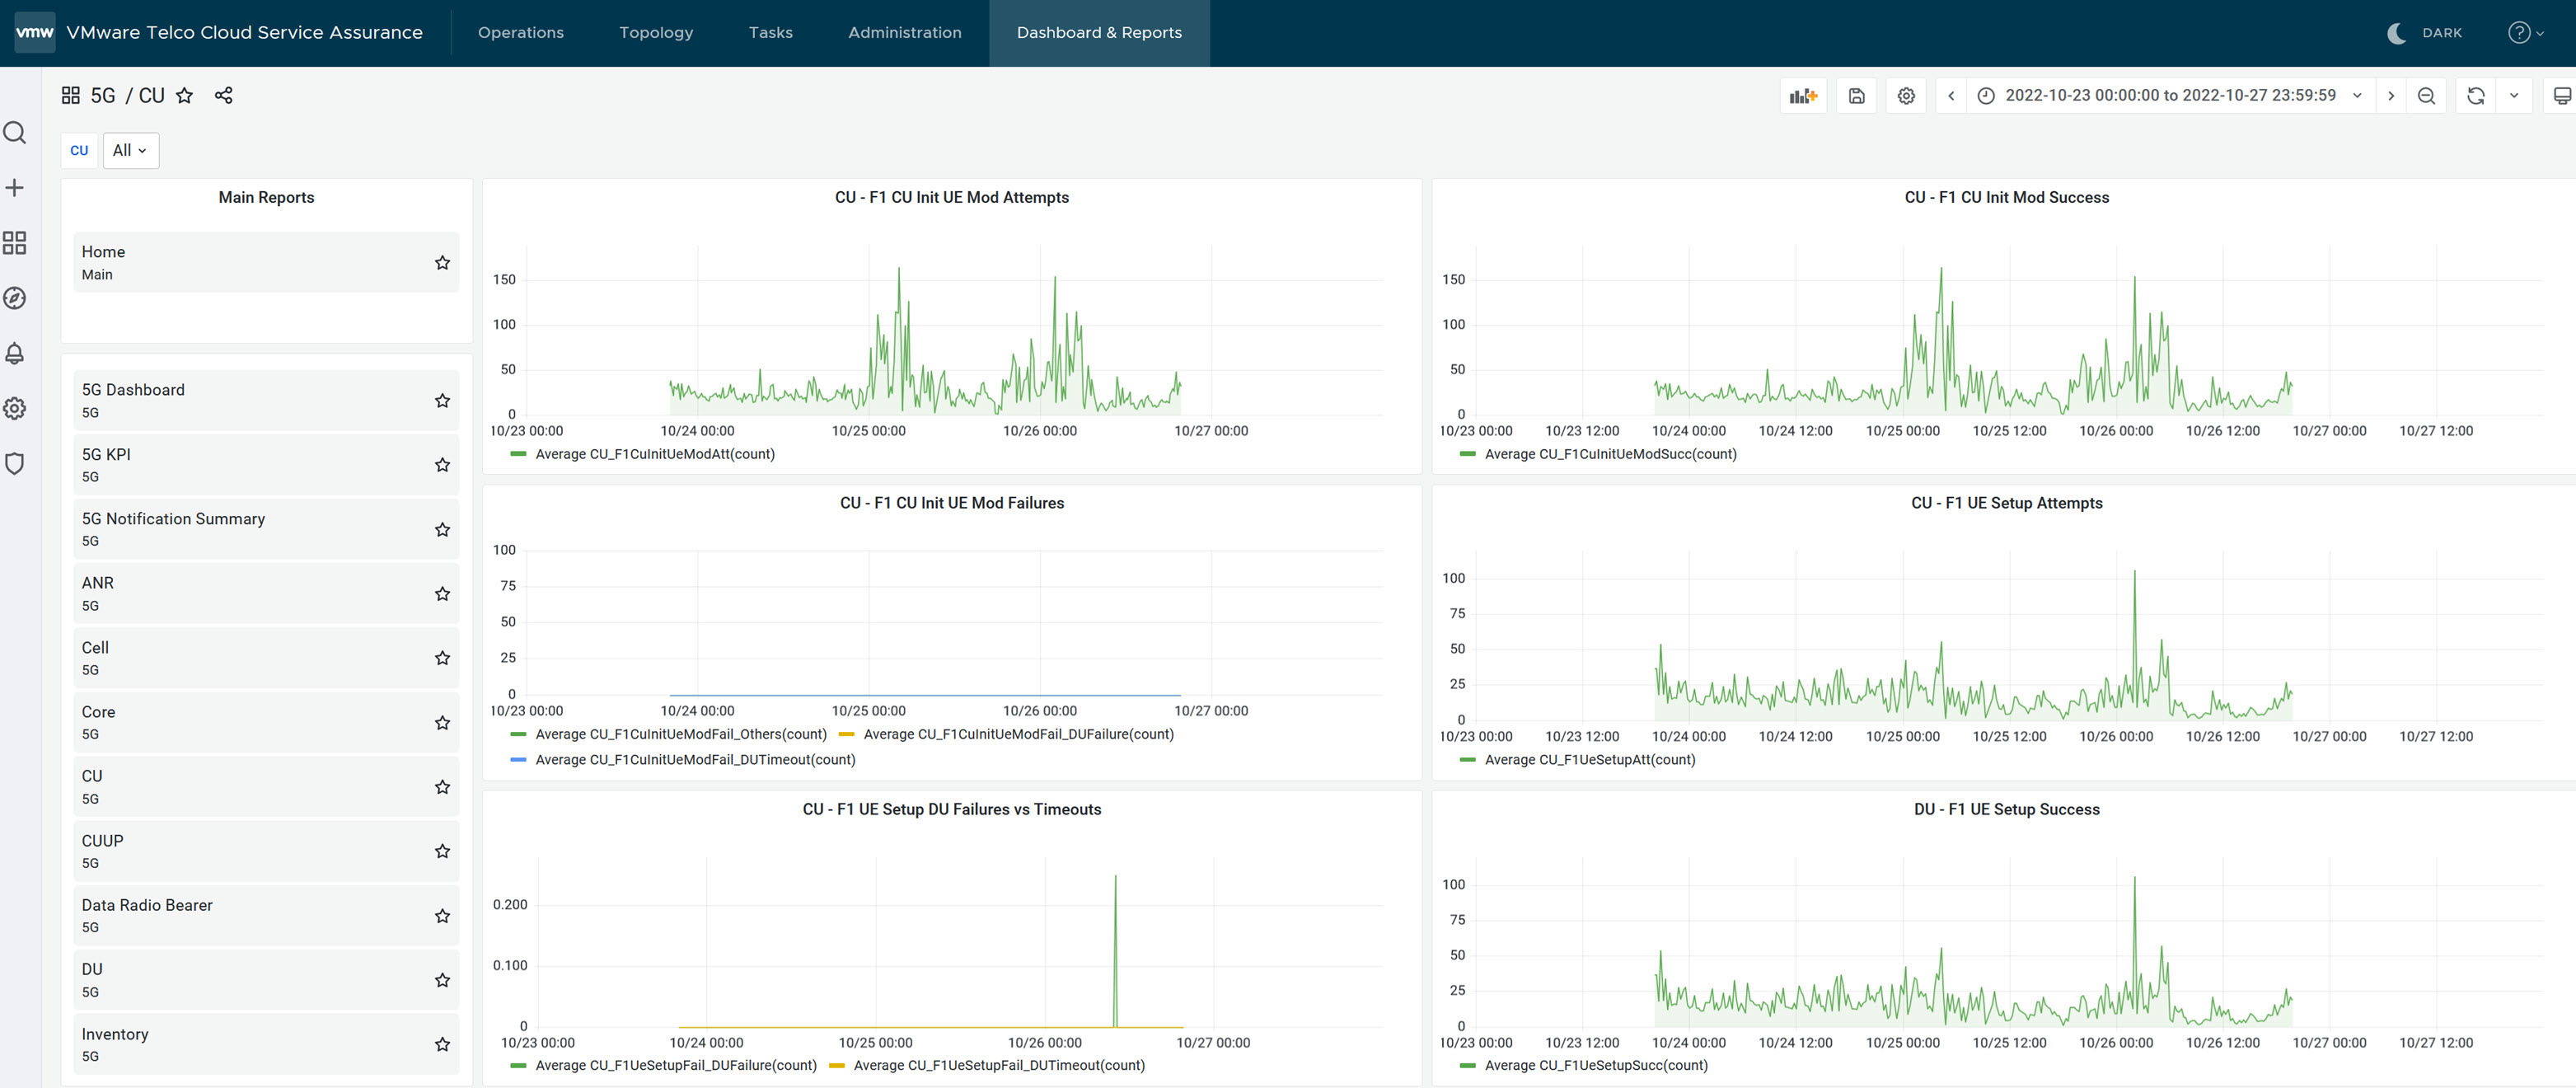Share the 5G / CU dashboard
The image size is (2576, 1088).
coord(223,95)
